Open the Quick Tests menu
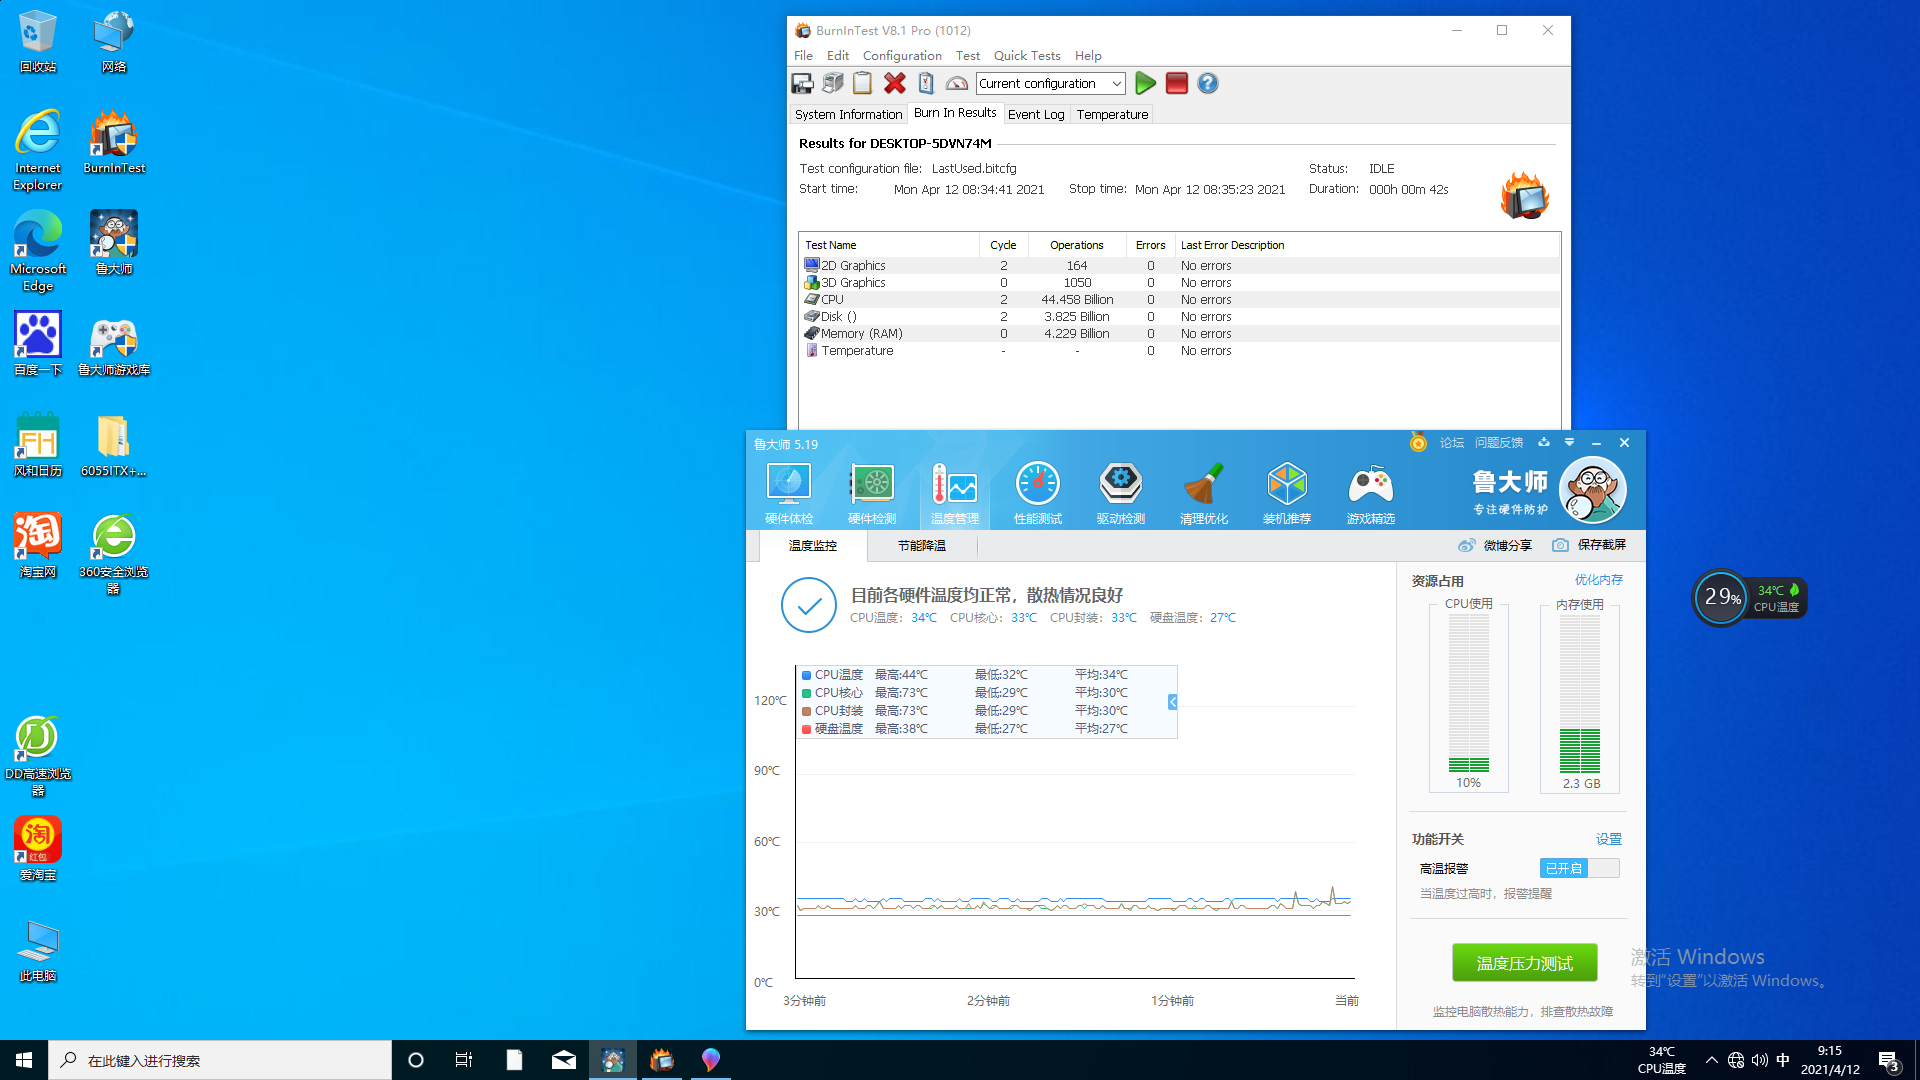 [1027, 56]
